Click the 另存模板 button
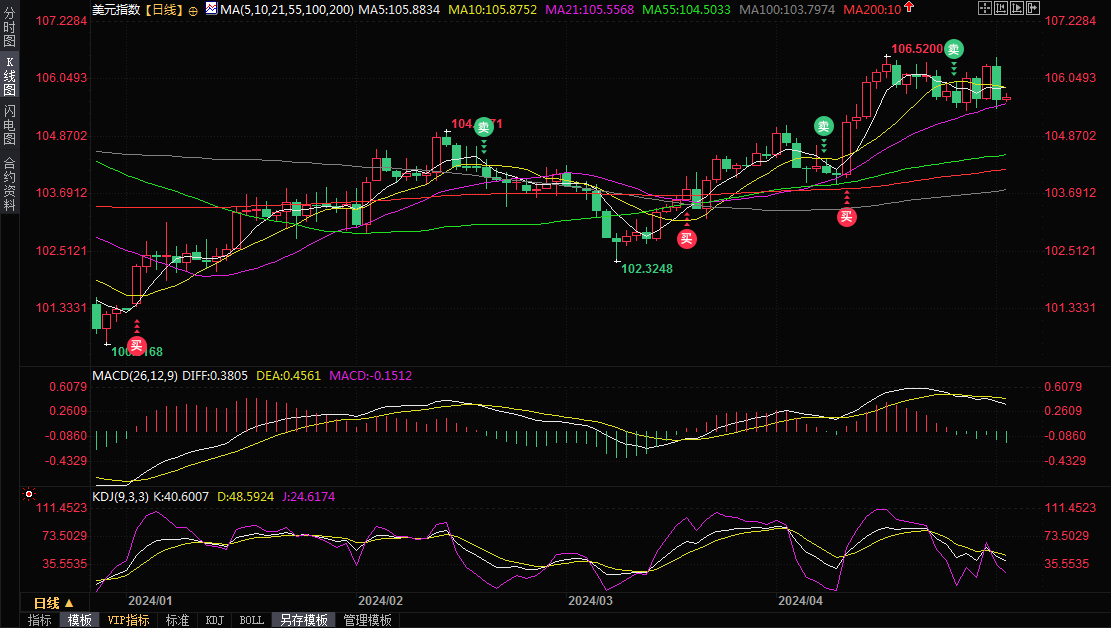 [303, 620]
